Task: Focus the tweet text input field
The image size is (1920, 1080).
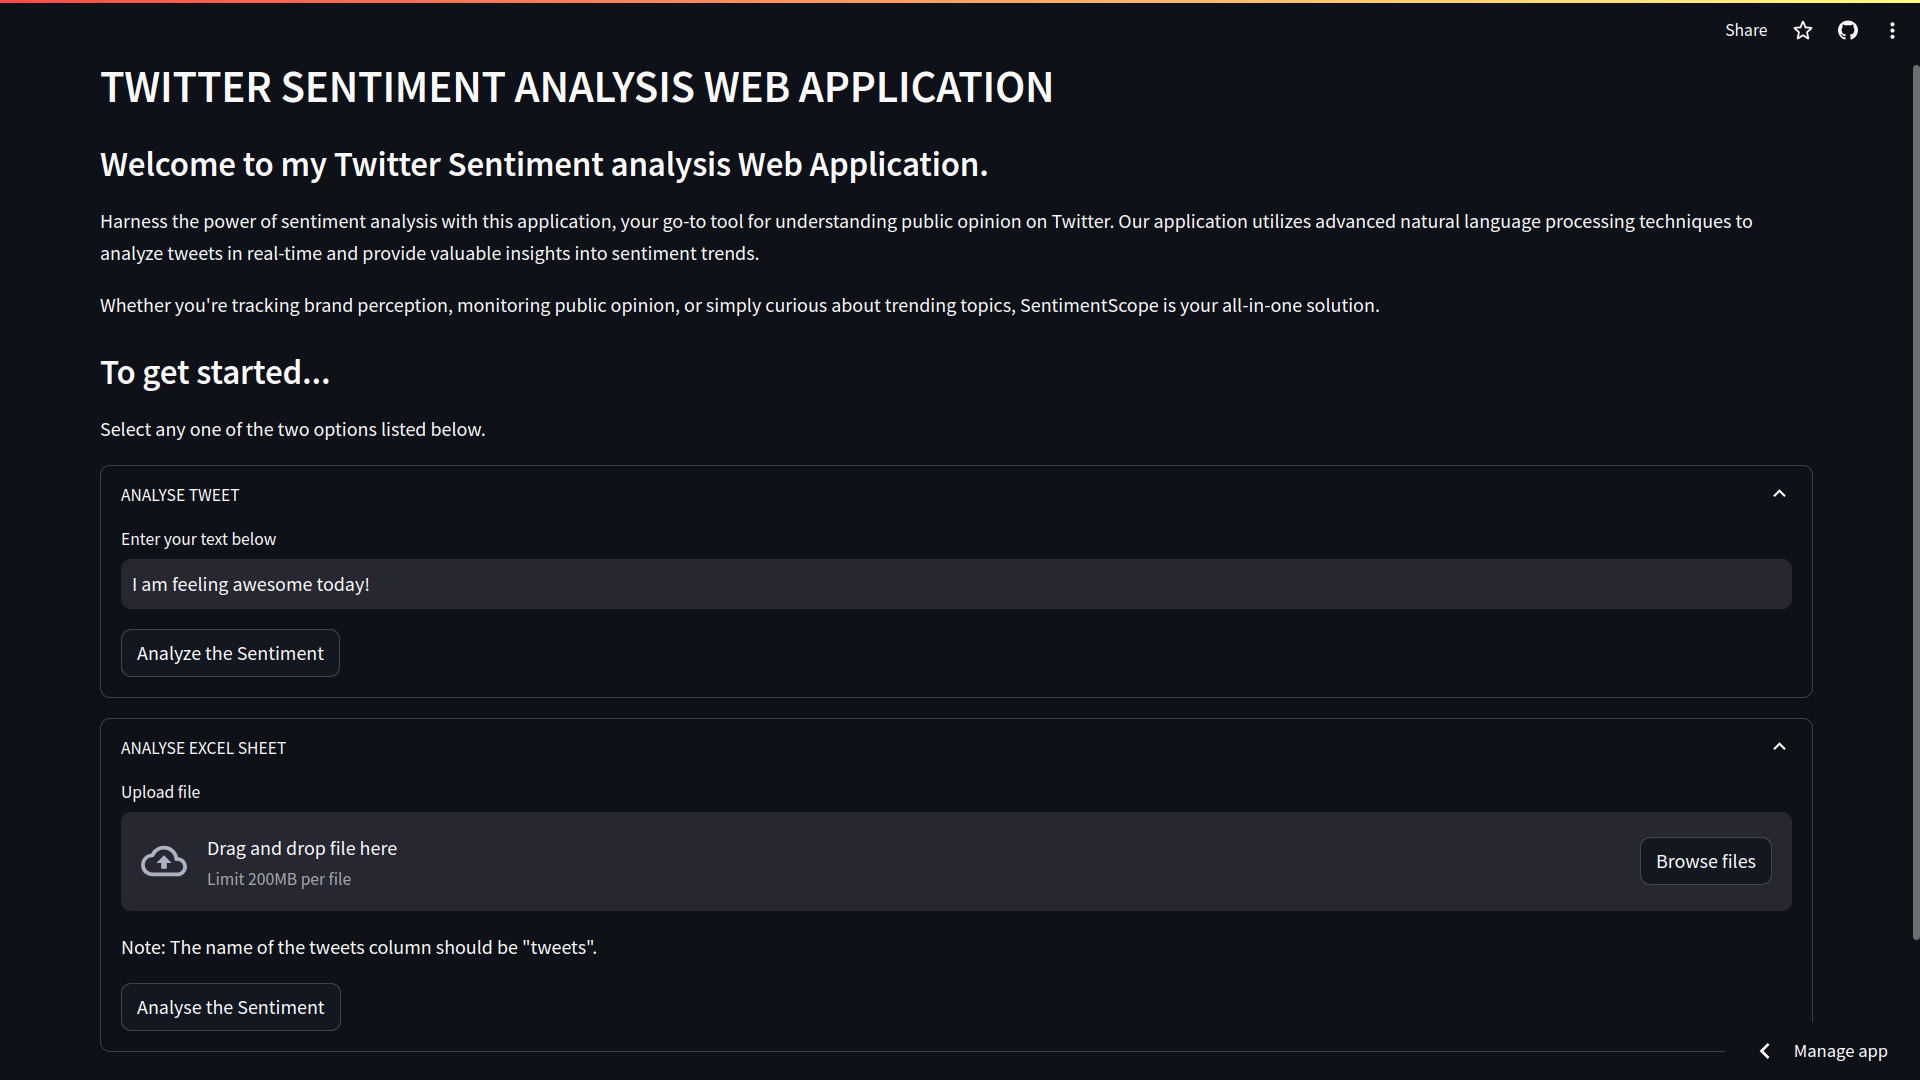Action: 955,584
